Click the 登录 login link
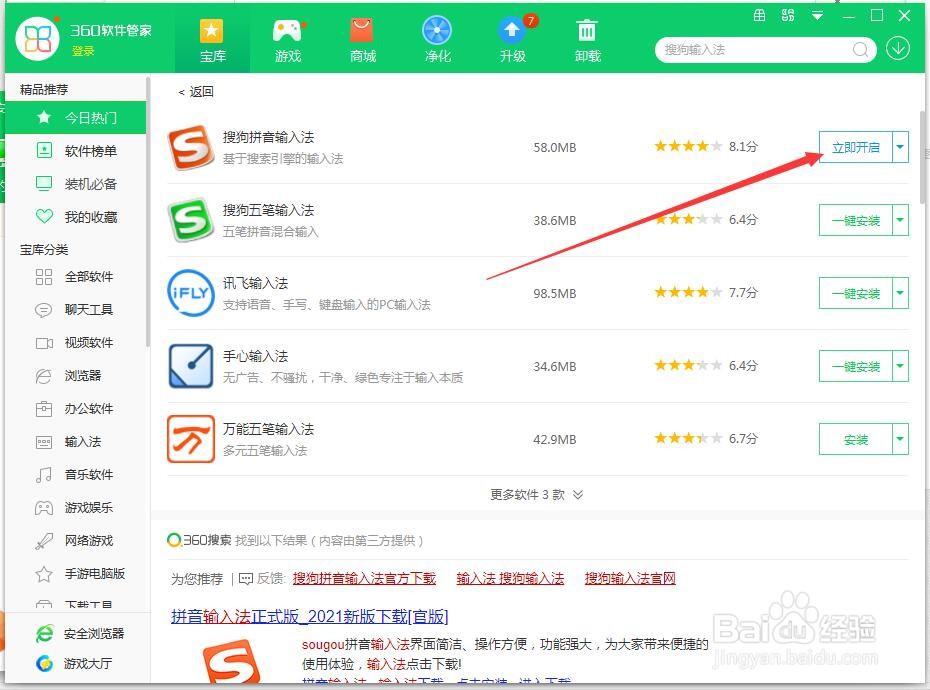Screen dimensions: 930x690 pos(83,52)
